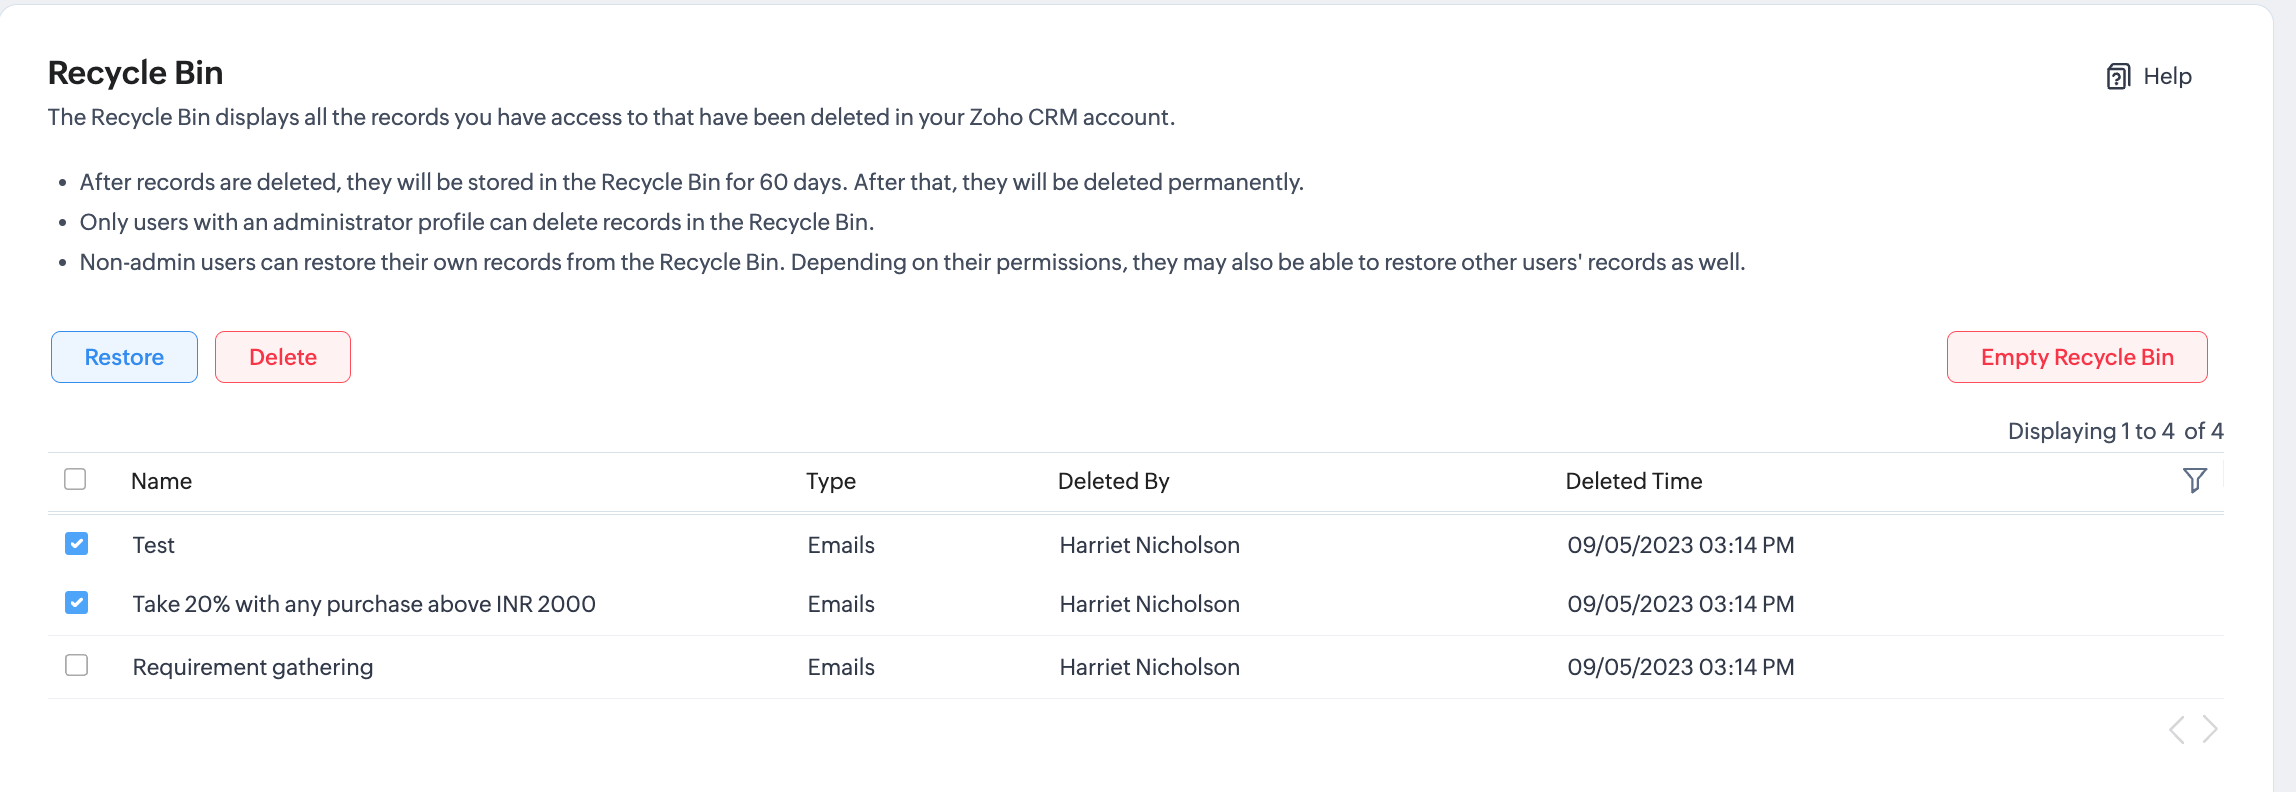2296x792 pixels.
Task: Check the Requirement gathering record checkbox
Action: [77, 666]
